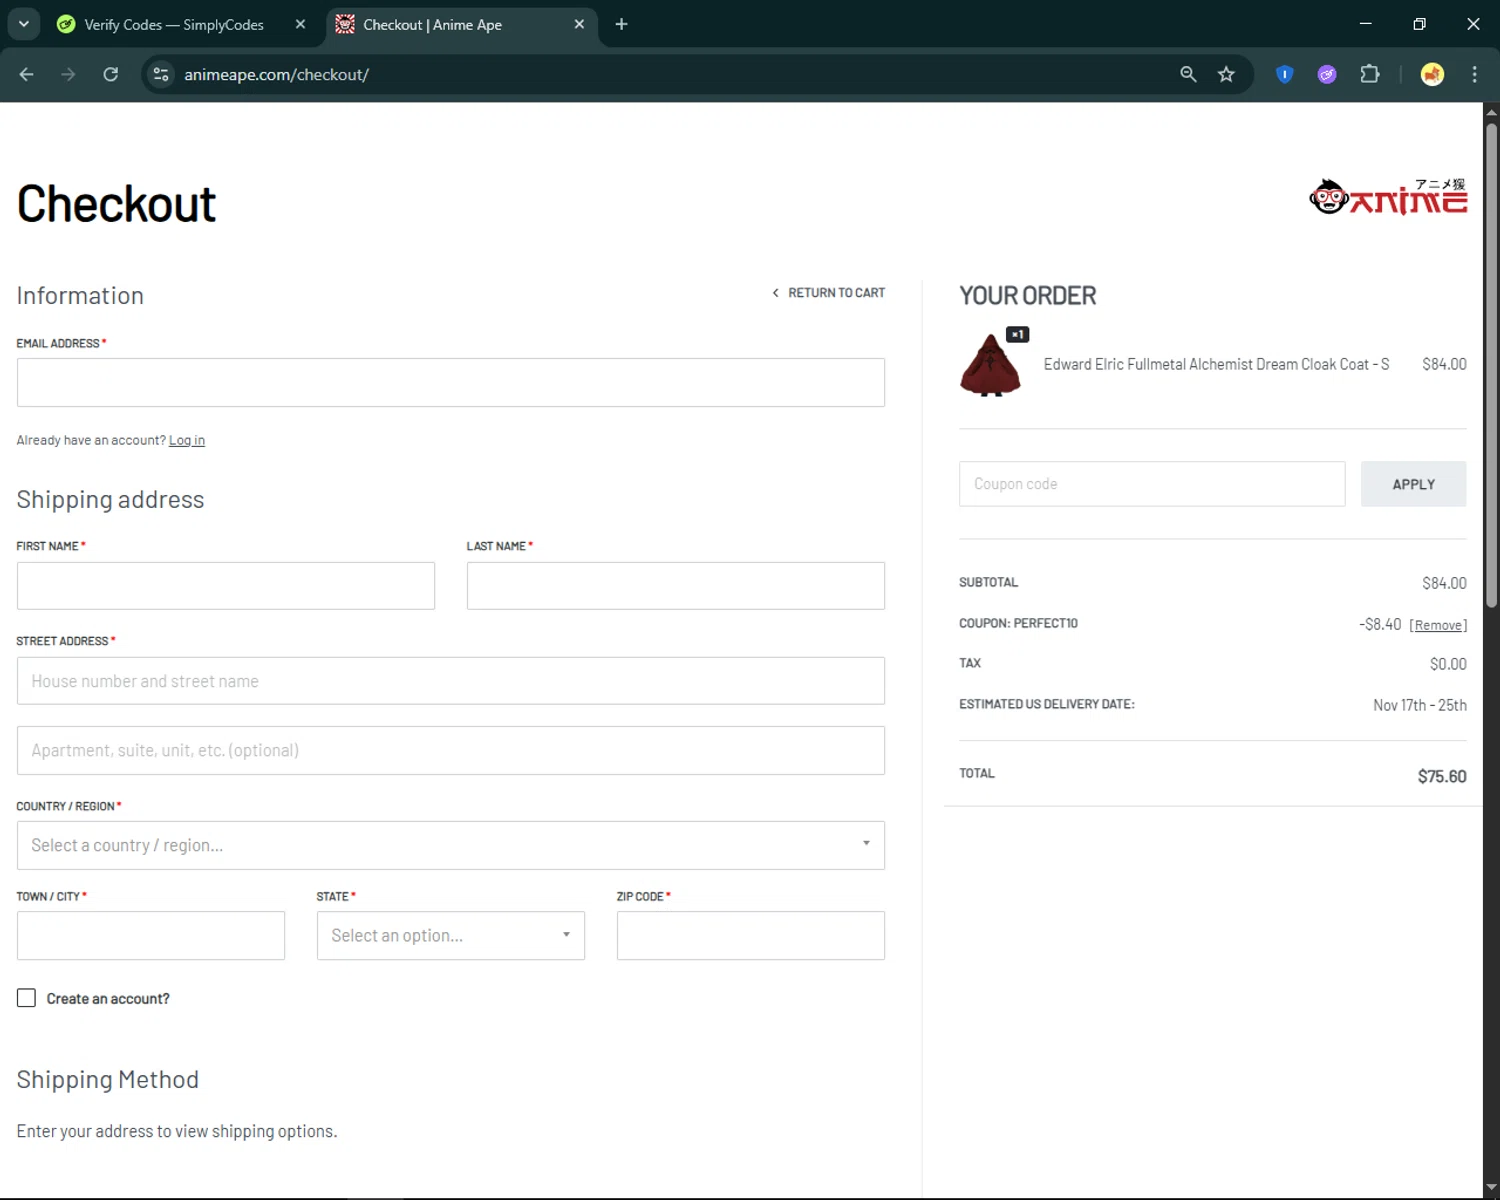
Task: Open the tab search dropdown arrow
Action: click(x=24, y=24)
